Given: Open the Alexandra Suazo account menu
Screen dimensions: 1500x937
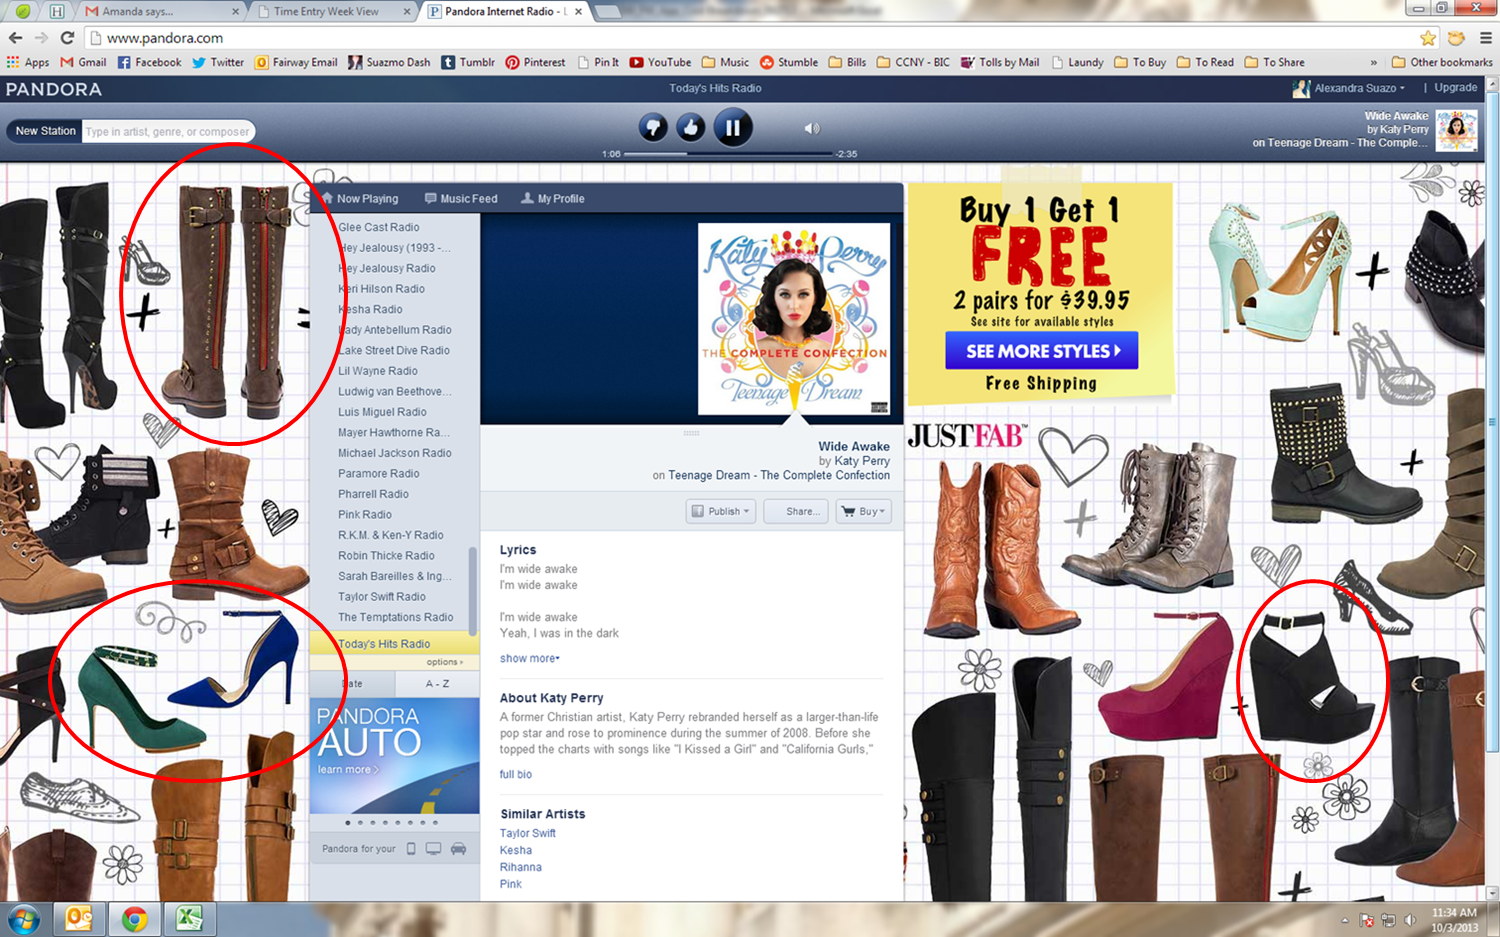Looking at the screenshot, I should pos(1358,88).
